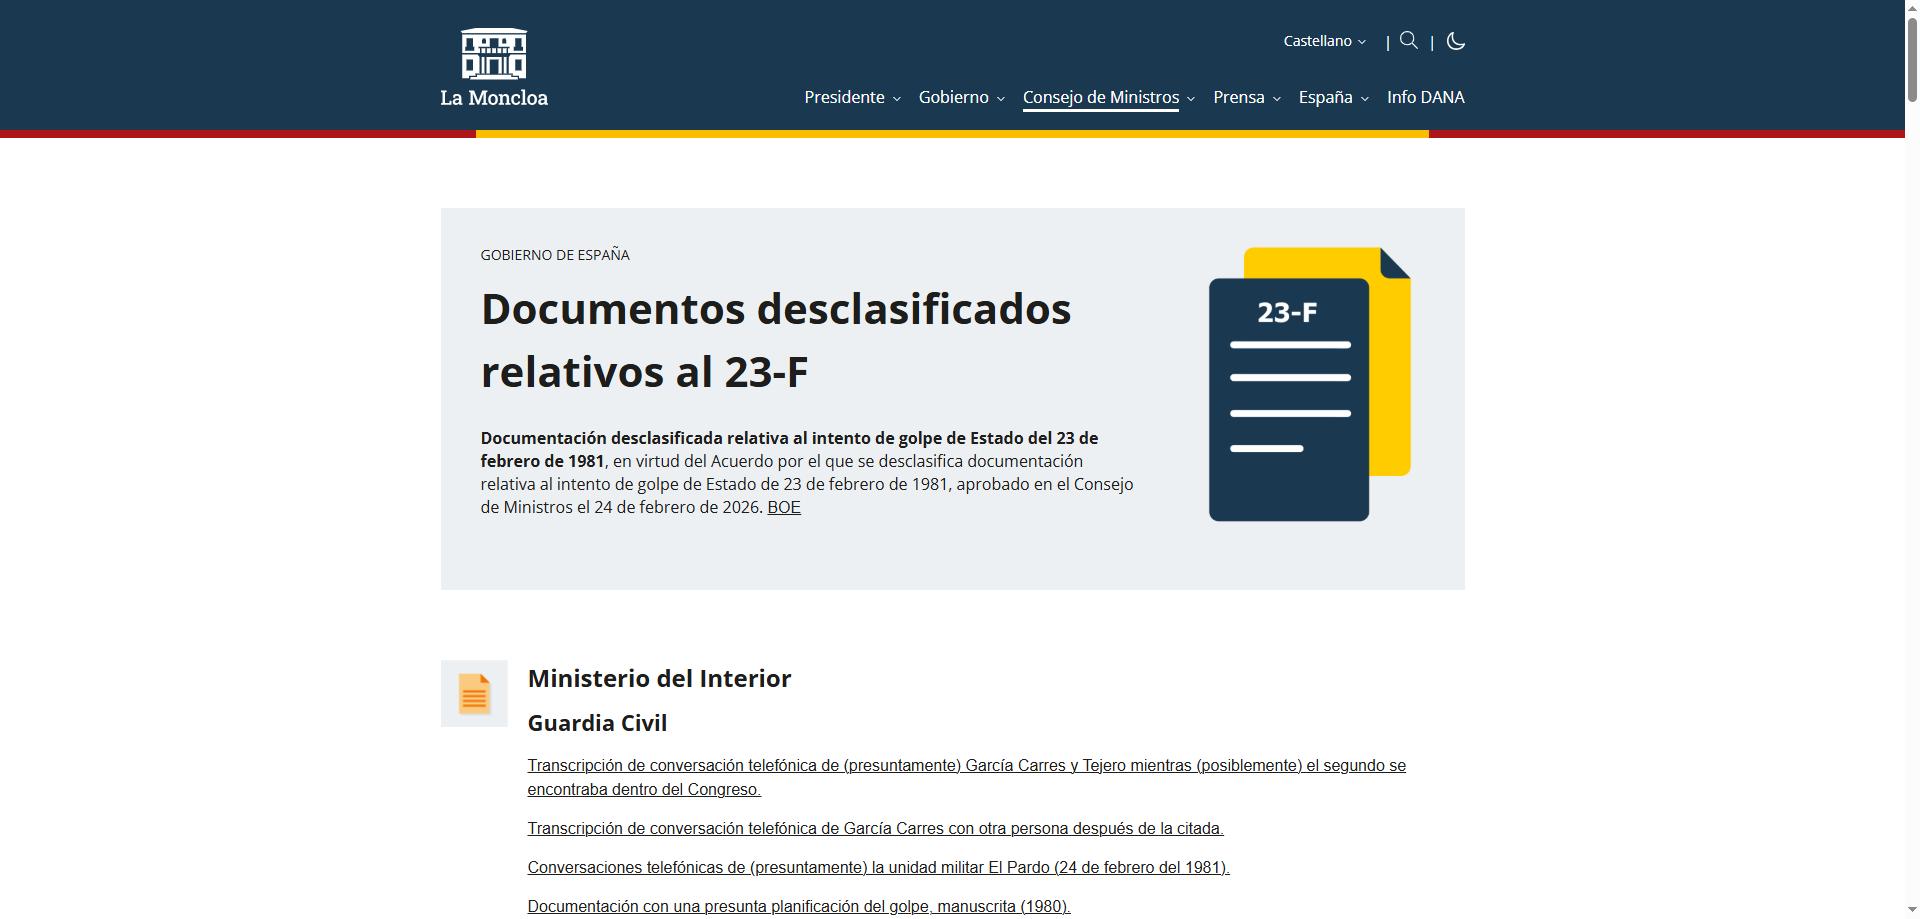1920x919 pixels.
Task: Open the Prensa menu
Action: 1246,98
